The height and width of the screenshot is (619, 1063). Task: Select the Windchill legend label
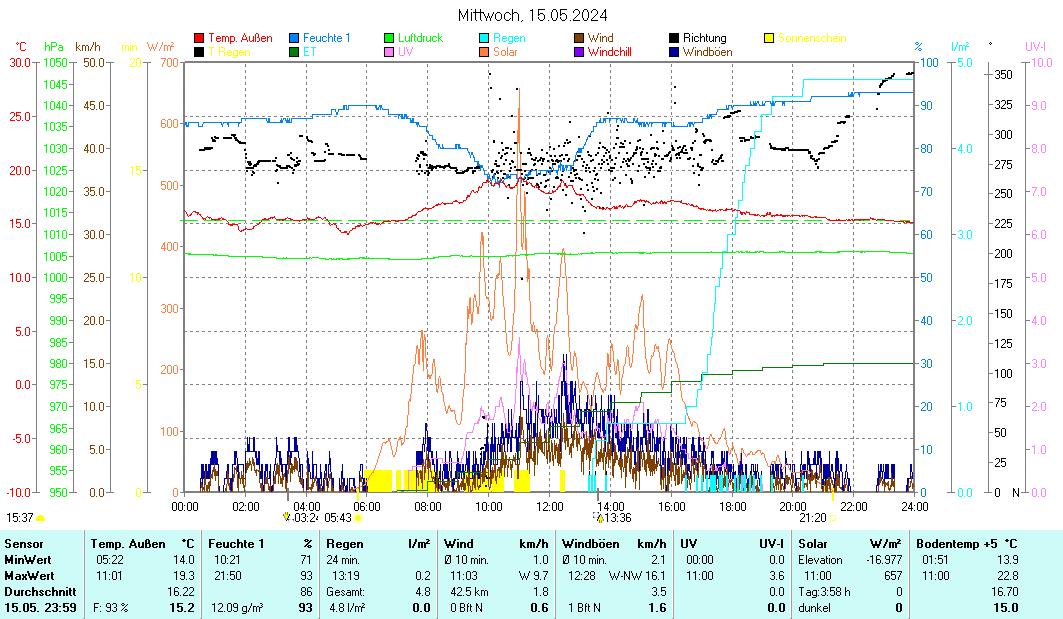[609, 52]
